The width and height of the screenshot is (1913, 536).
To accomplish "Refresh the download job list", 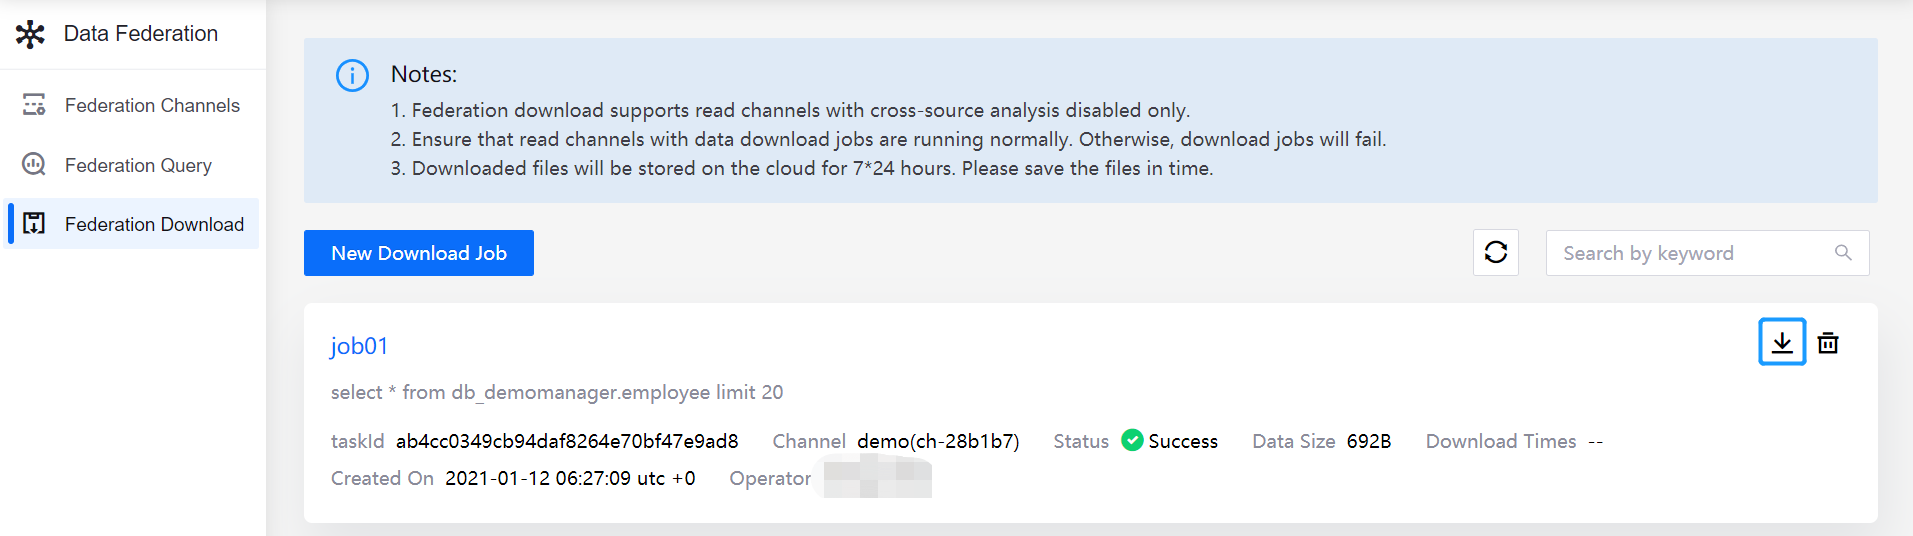I will pyautogui.click(x=1495, y=252).
